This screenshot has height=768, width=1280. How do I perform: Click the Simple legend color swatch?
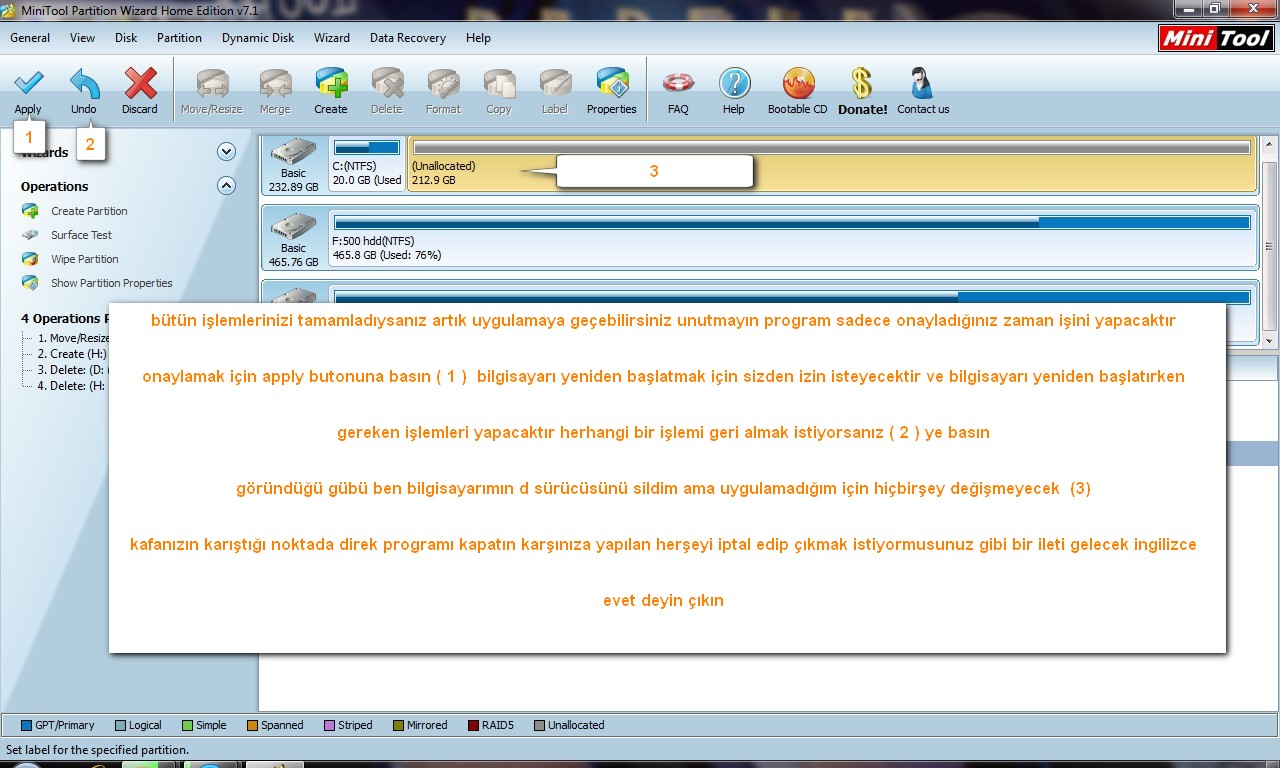coord(188,726)
